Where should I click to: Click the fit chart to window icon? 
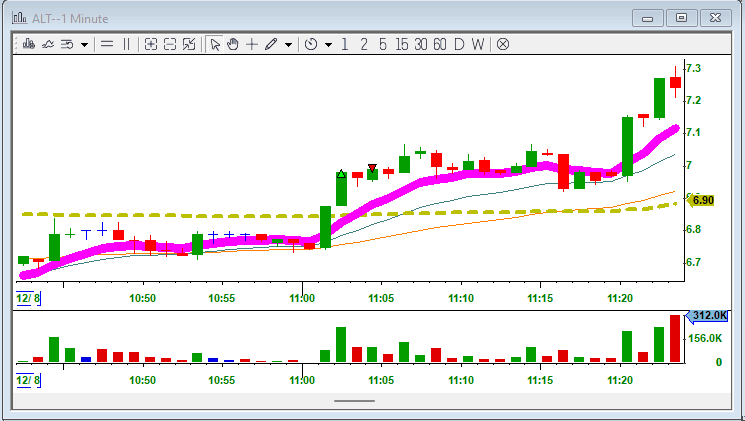coord(189,44)
